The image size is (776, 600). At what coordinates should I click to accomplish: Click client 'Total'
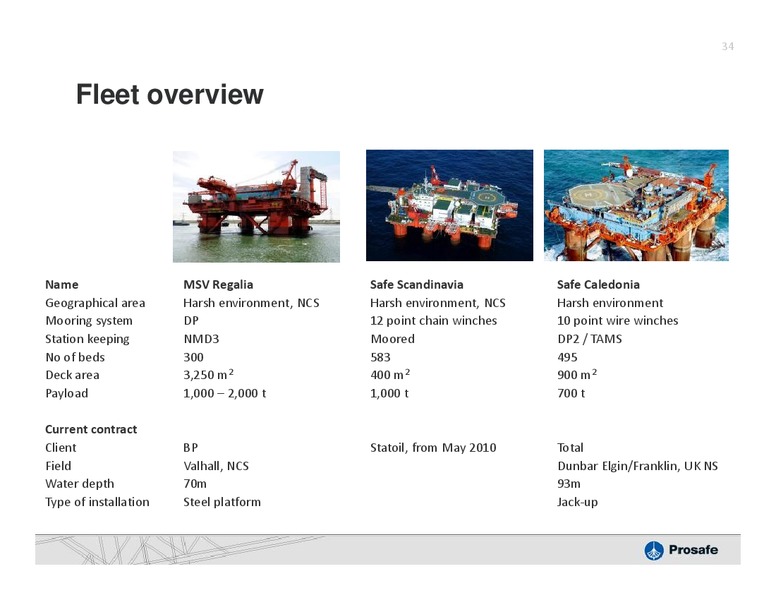pyautogui.click(x=570, y=448)
